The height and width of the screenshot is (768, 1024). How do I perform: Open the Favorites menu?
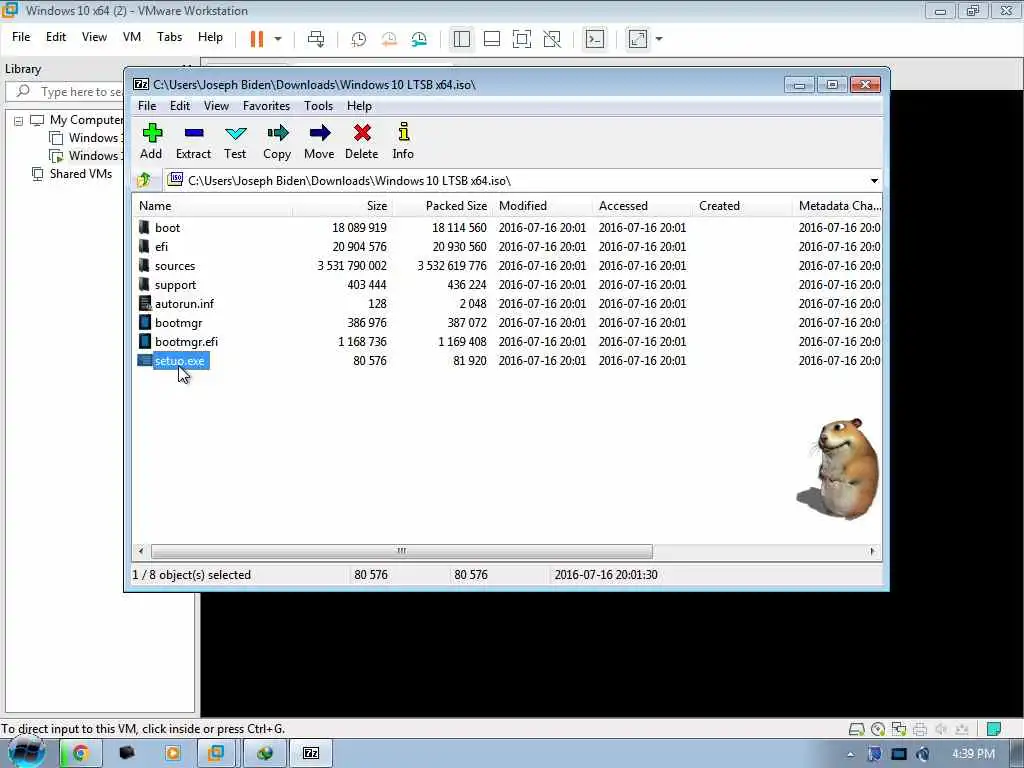tap(266, 106)
